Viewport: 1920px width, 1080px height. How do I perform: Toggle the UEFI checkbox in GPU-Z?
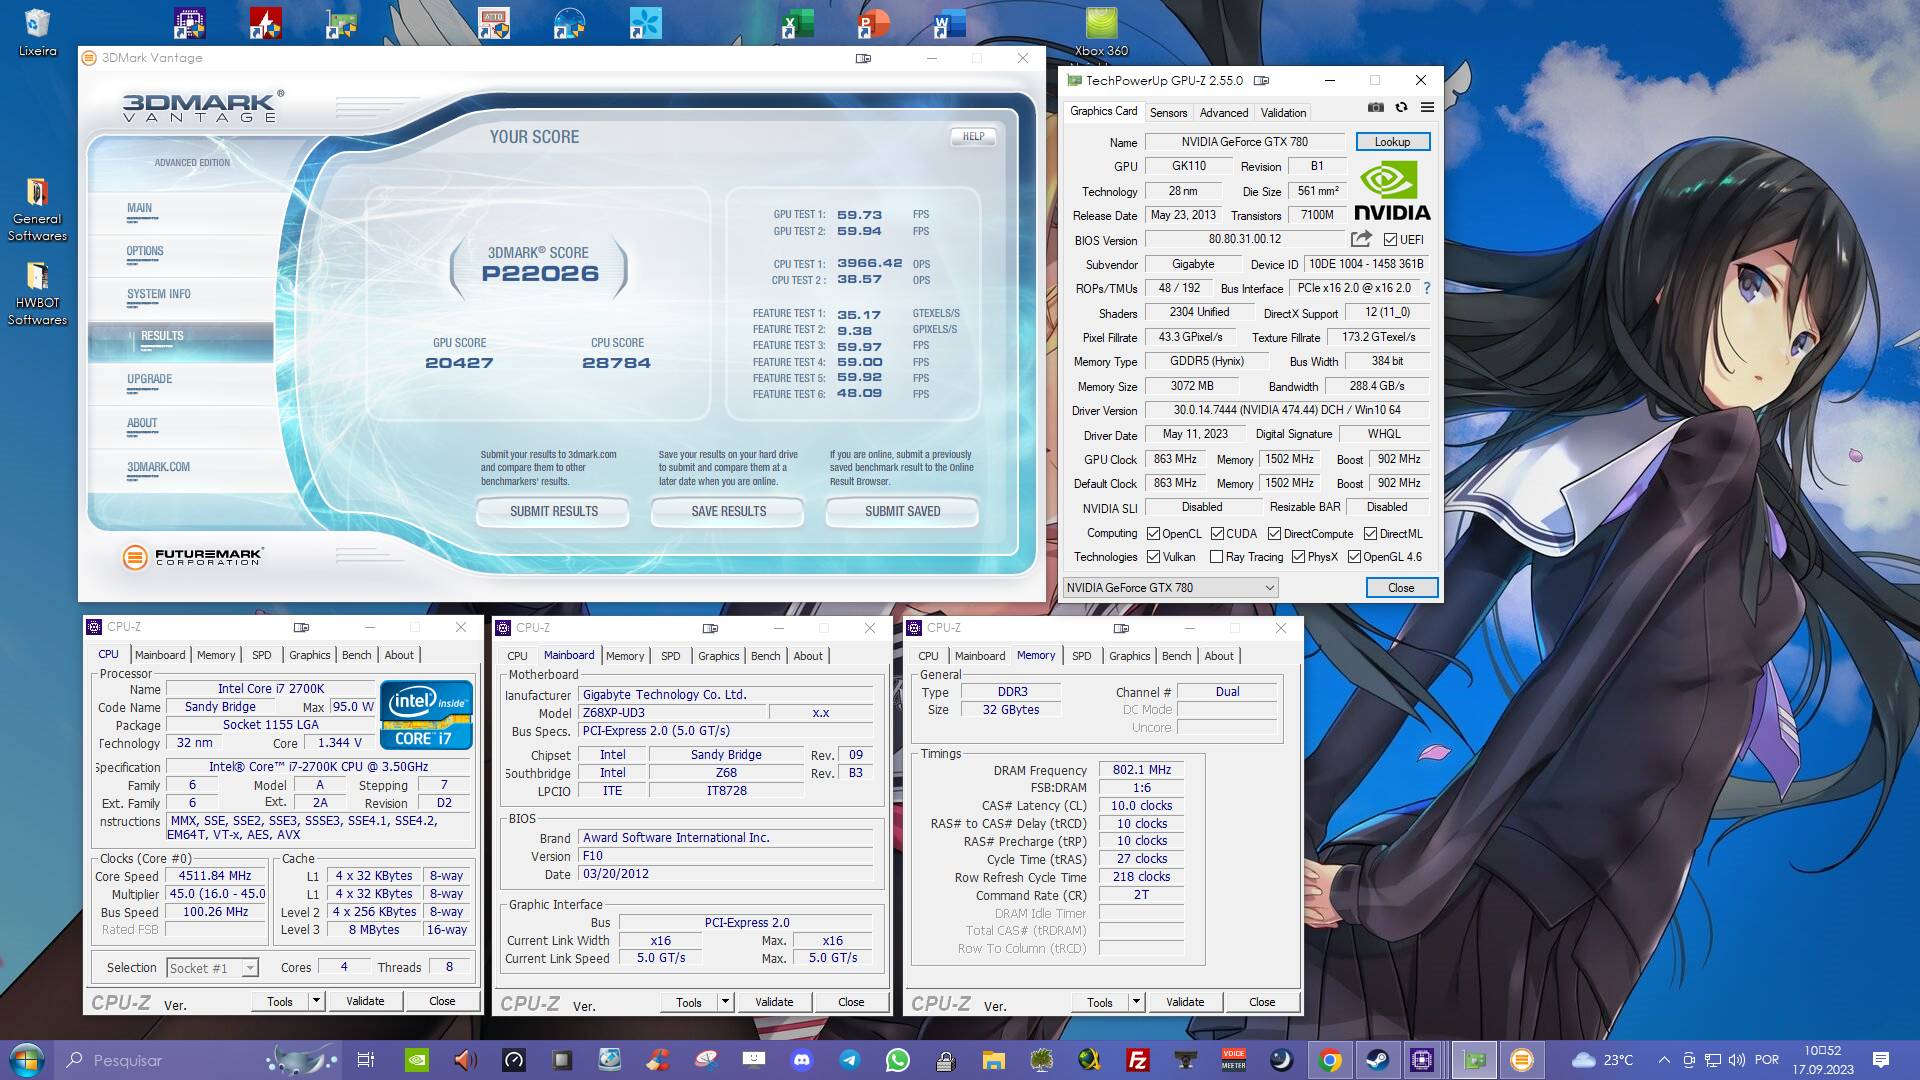[1390, 240]
